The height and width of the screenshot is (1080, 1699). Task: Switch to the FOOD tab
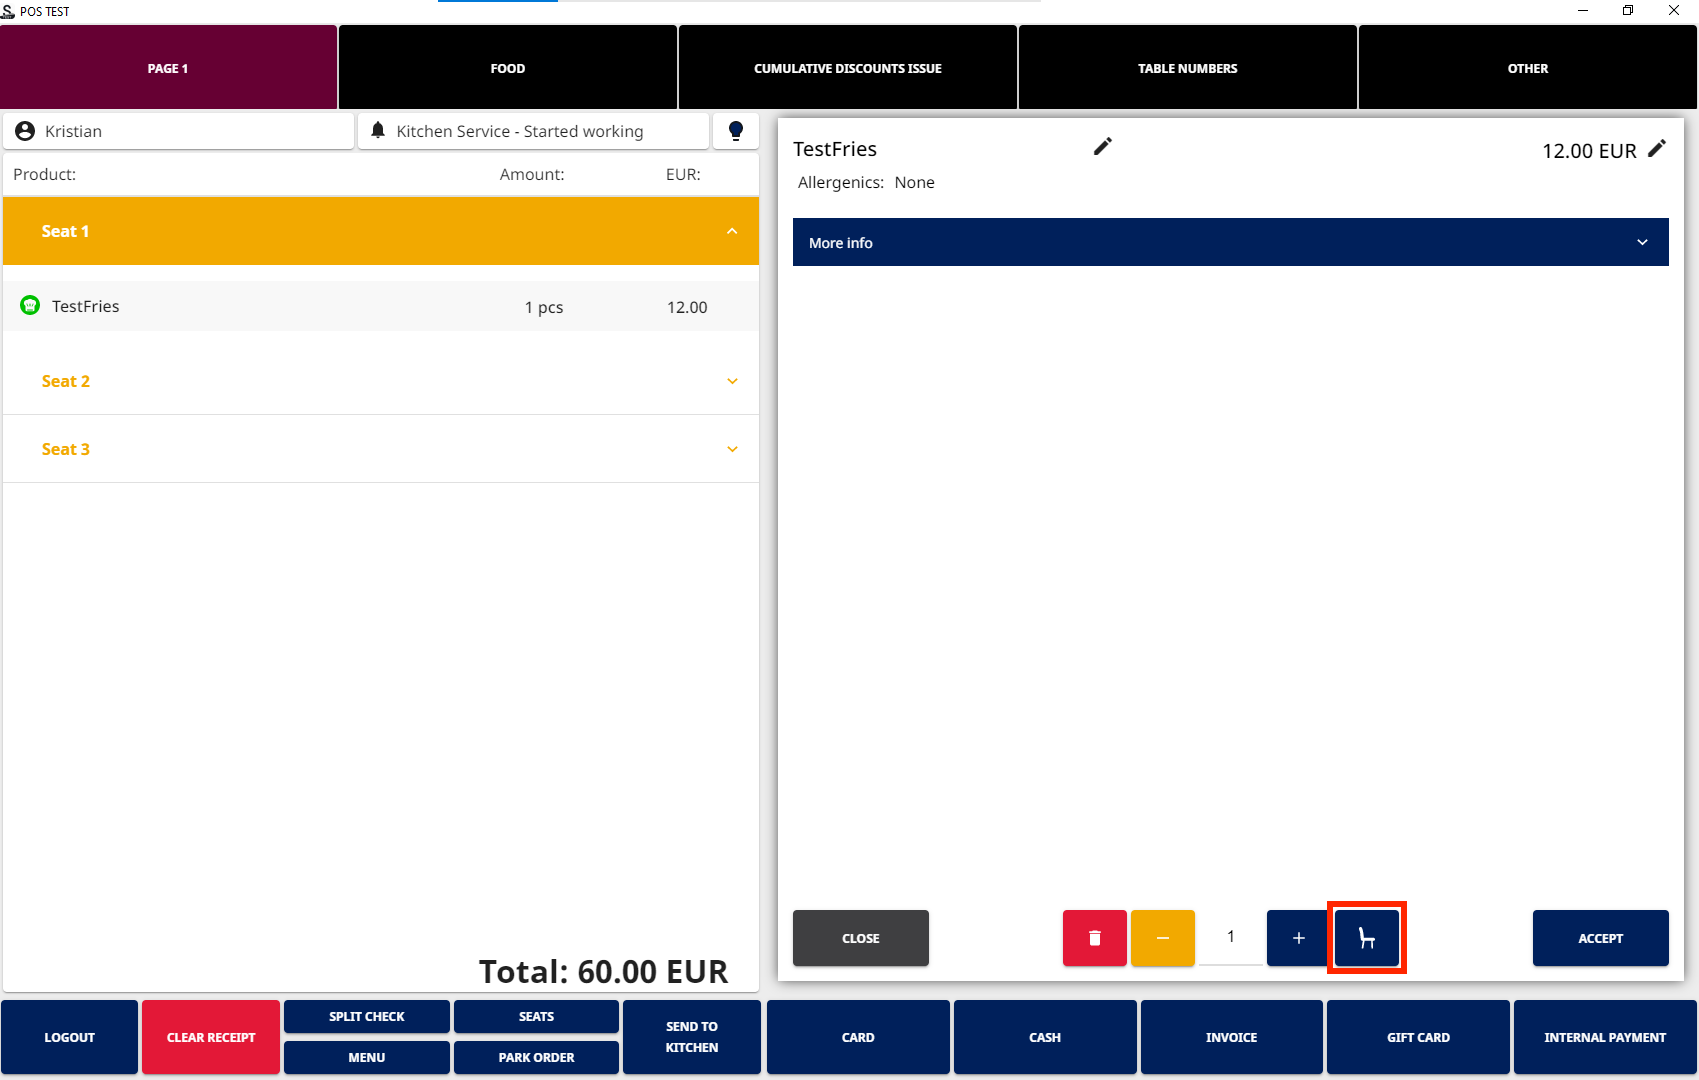point(507,68)
